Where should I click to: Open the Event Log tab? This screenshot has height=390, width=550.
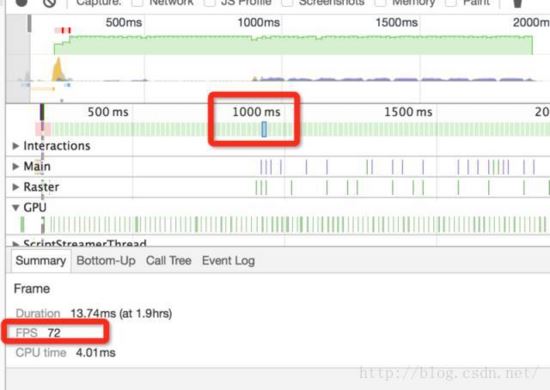(228, 261)
